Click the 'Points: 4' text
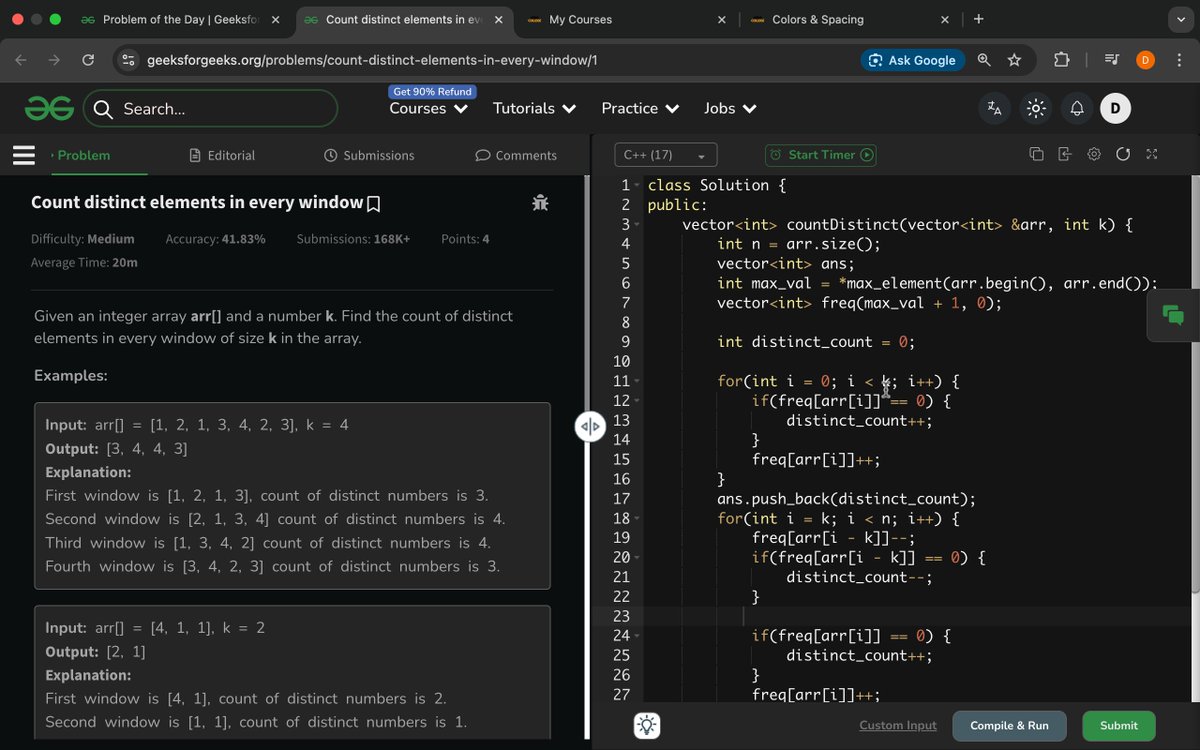Image resolution: width=1200 pixels, height=750 pixels. click(x=465, y=239)
